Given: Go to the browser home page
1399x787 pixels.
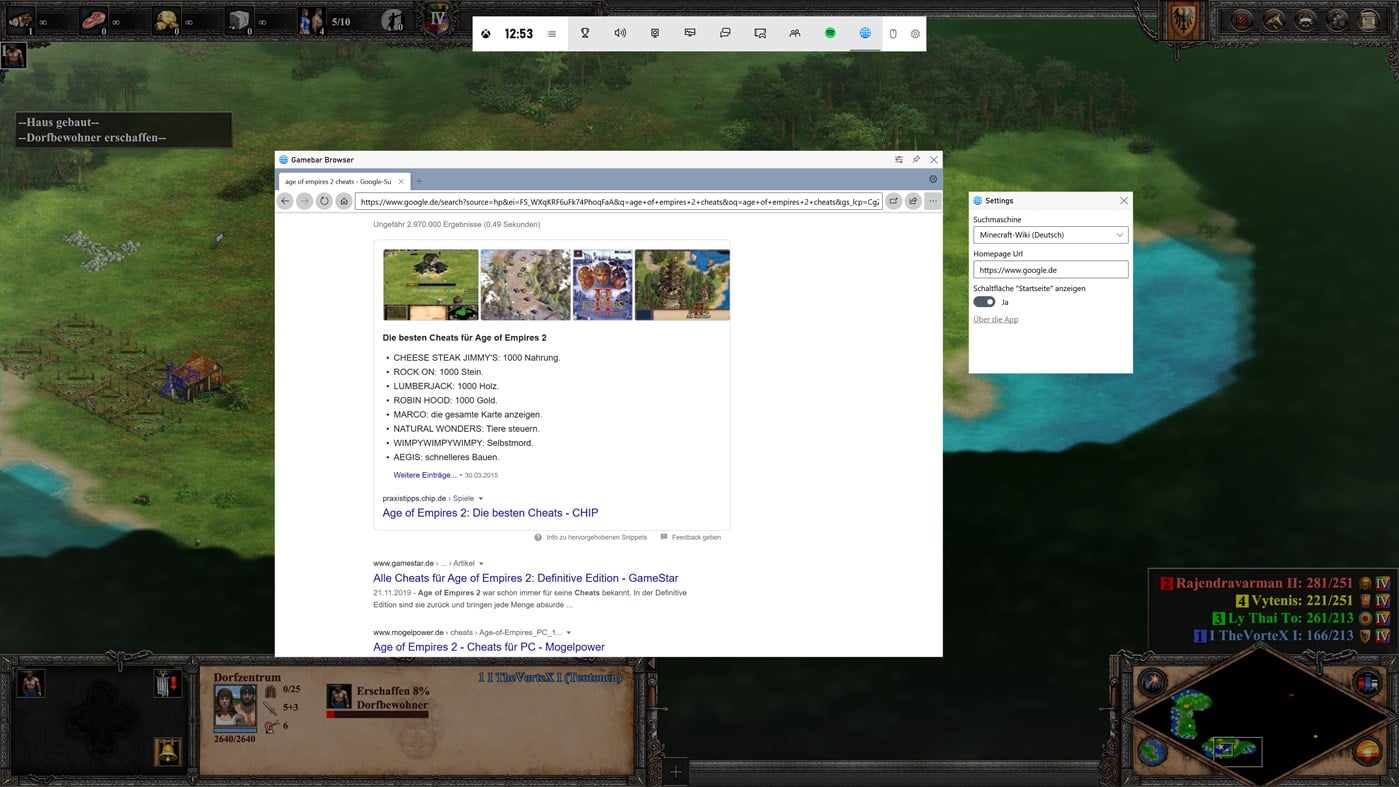Looking at the screenshot, I should tap(343, 201).
